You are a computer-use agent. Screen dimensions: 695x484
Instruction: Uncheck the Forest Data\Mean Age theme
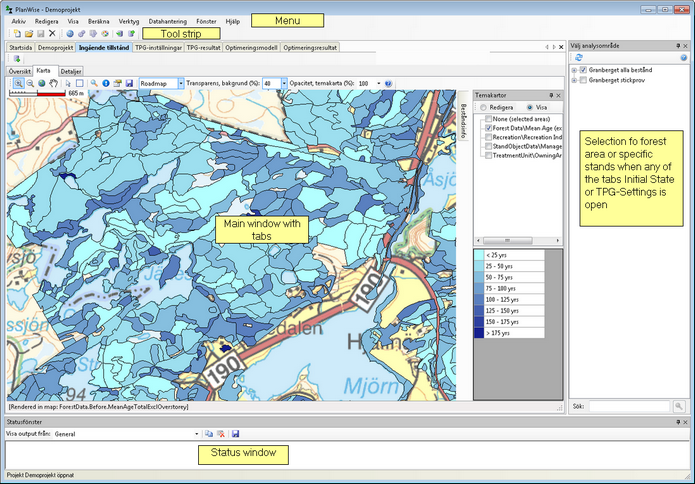tap(488, 128)
